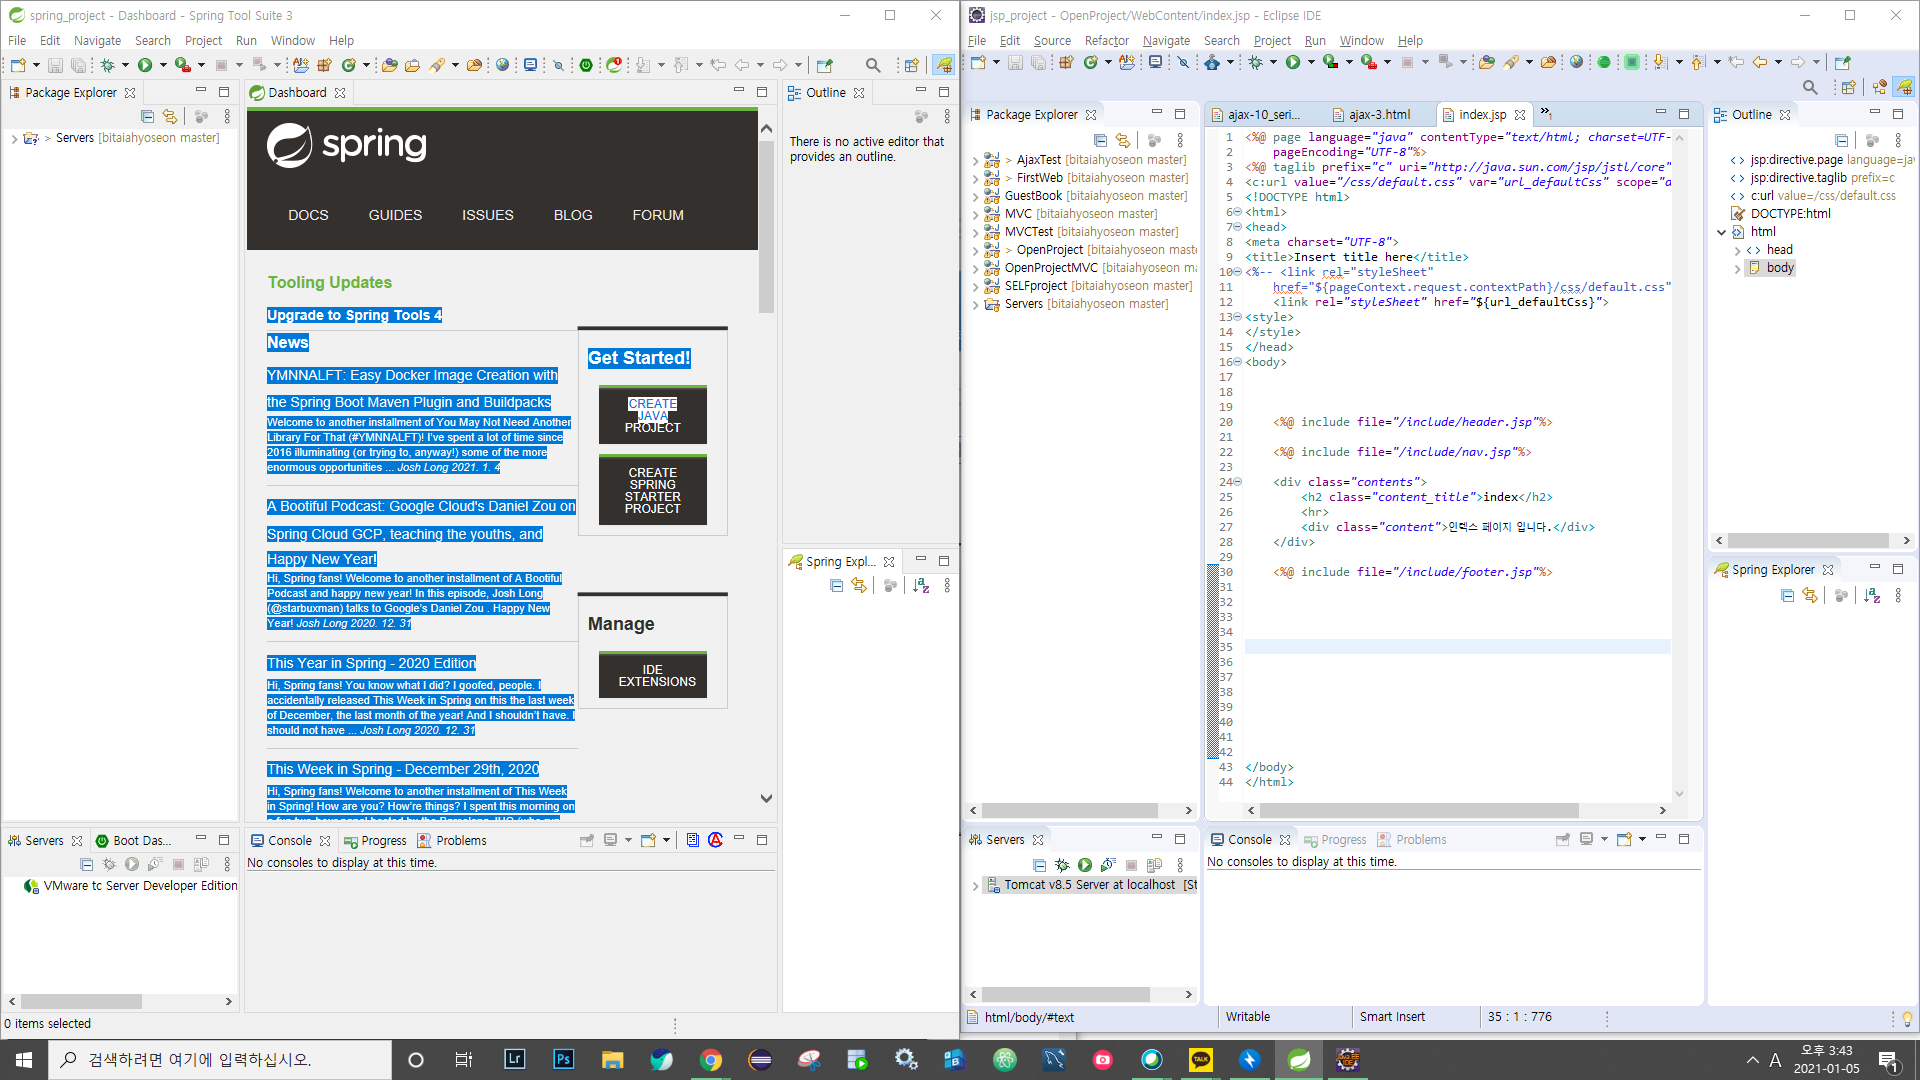Expand the OpenProject project in Package Explorer
Image resolution: width=1920 pixels, height=1080 pixels.
tap(975, 251)
